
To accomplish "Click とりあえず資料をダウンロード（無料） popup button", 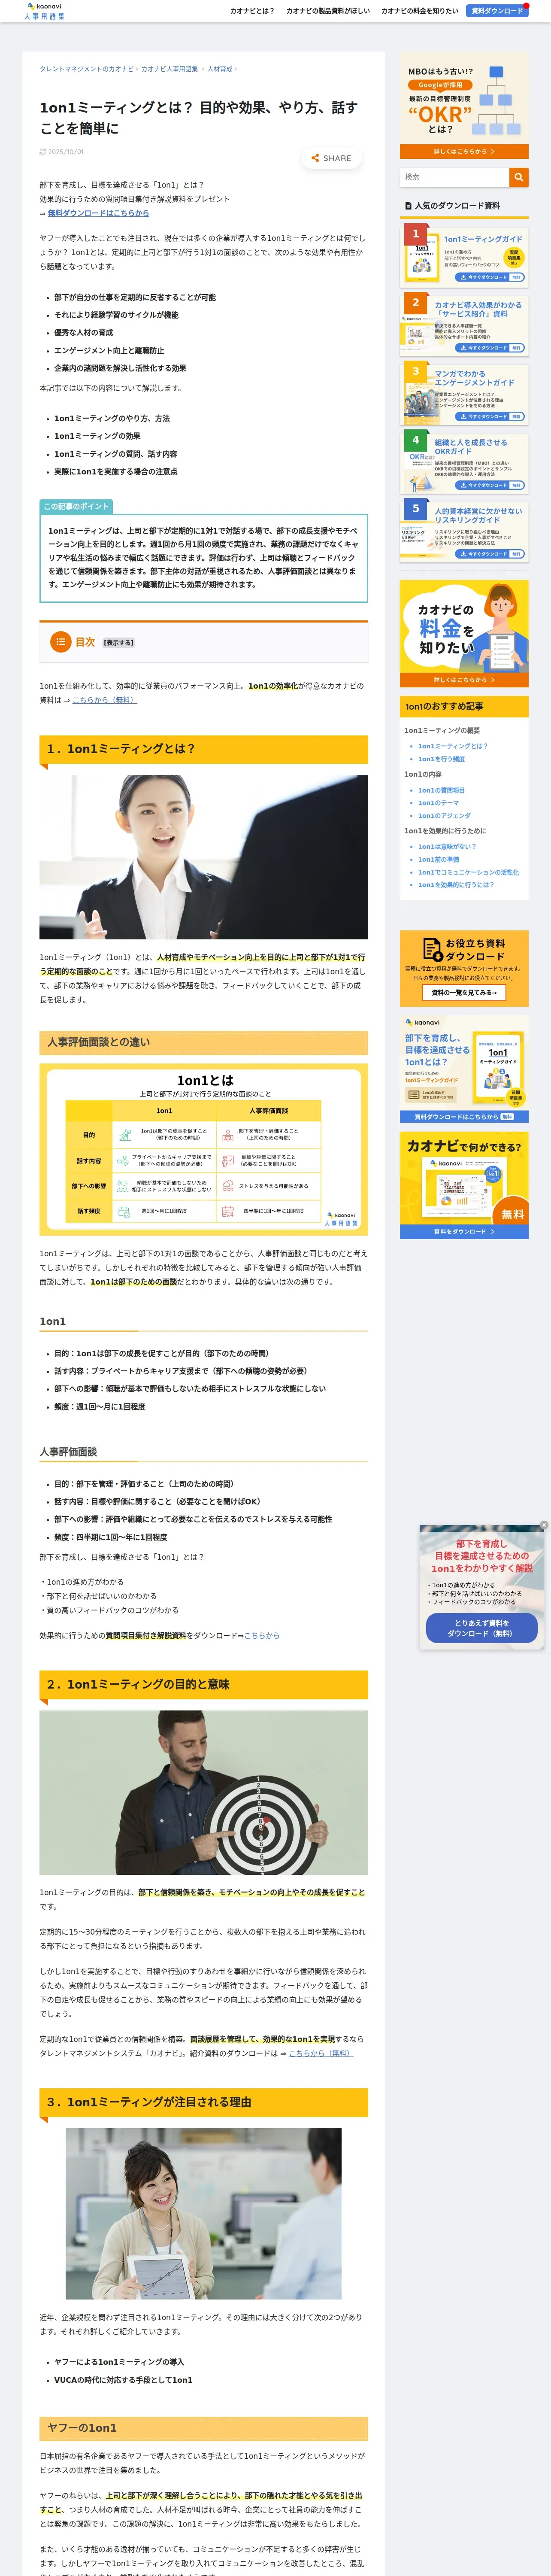I will click(481, 1628).
